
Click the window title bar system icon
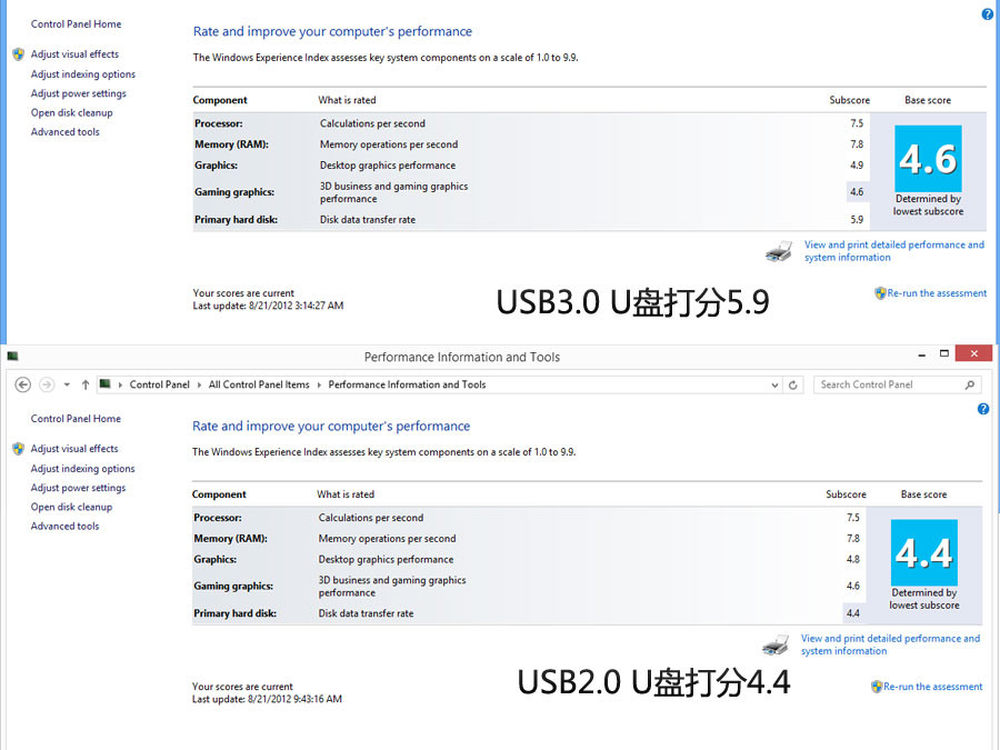pos(13,356)
